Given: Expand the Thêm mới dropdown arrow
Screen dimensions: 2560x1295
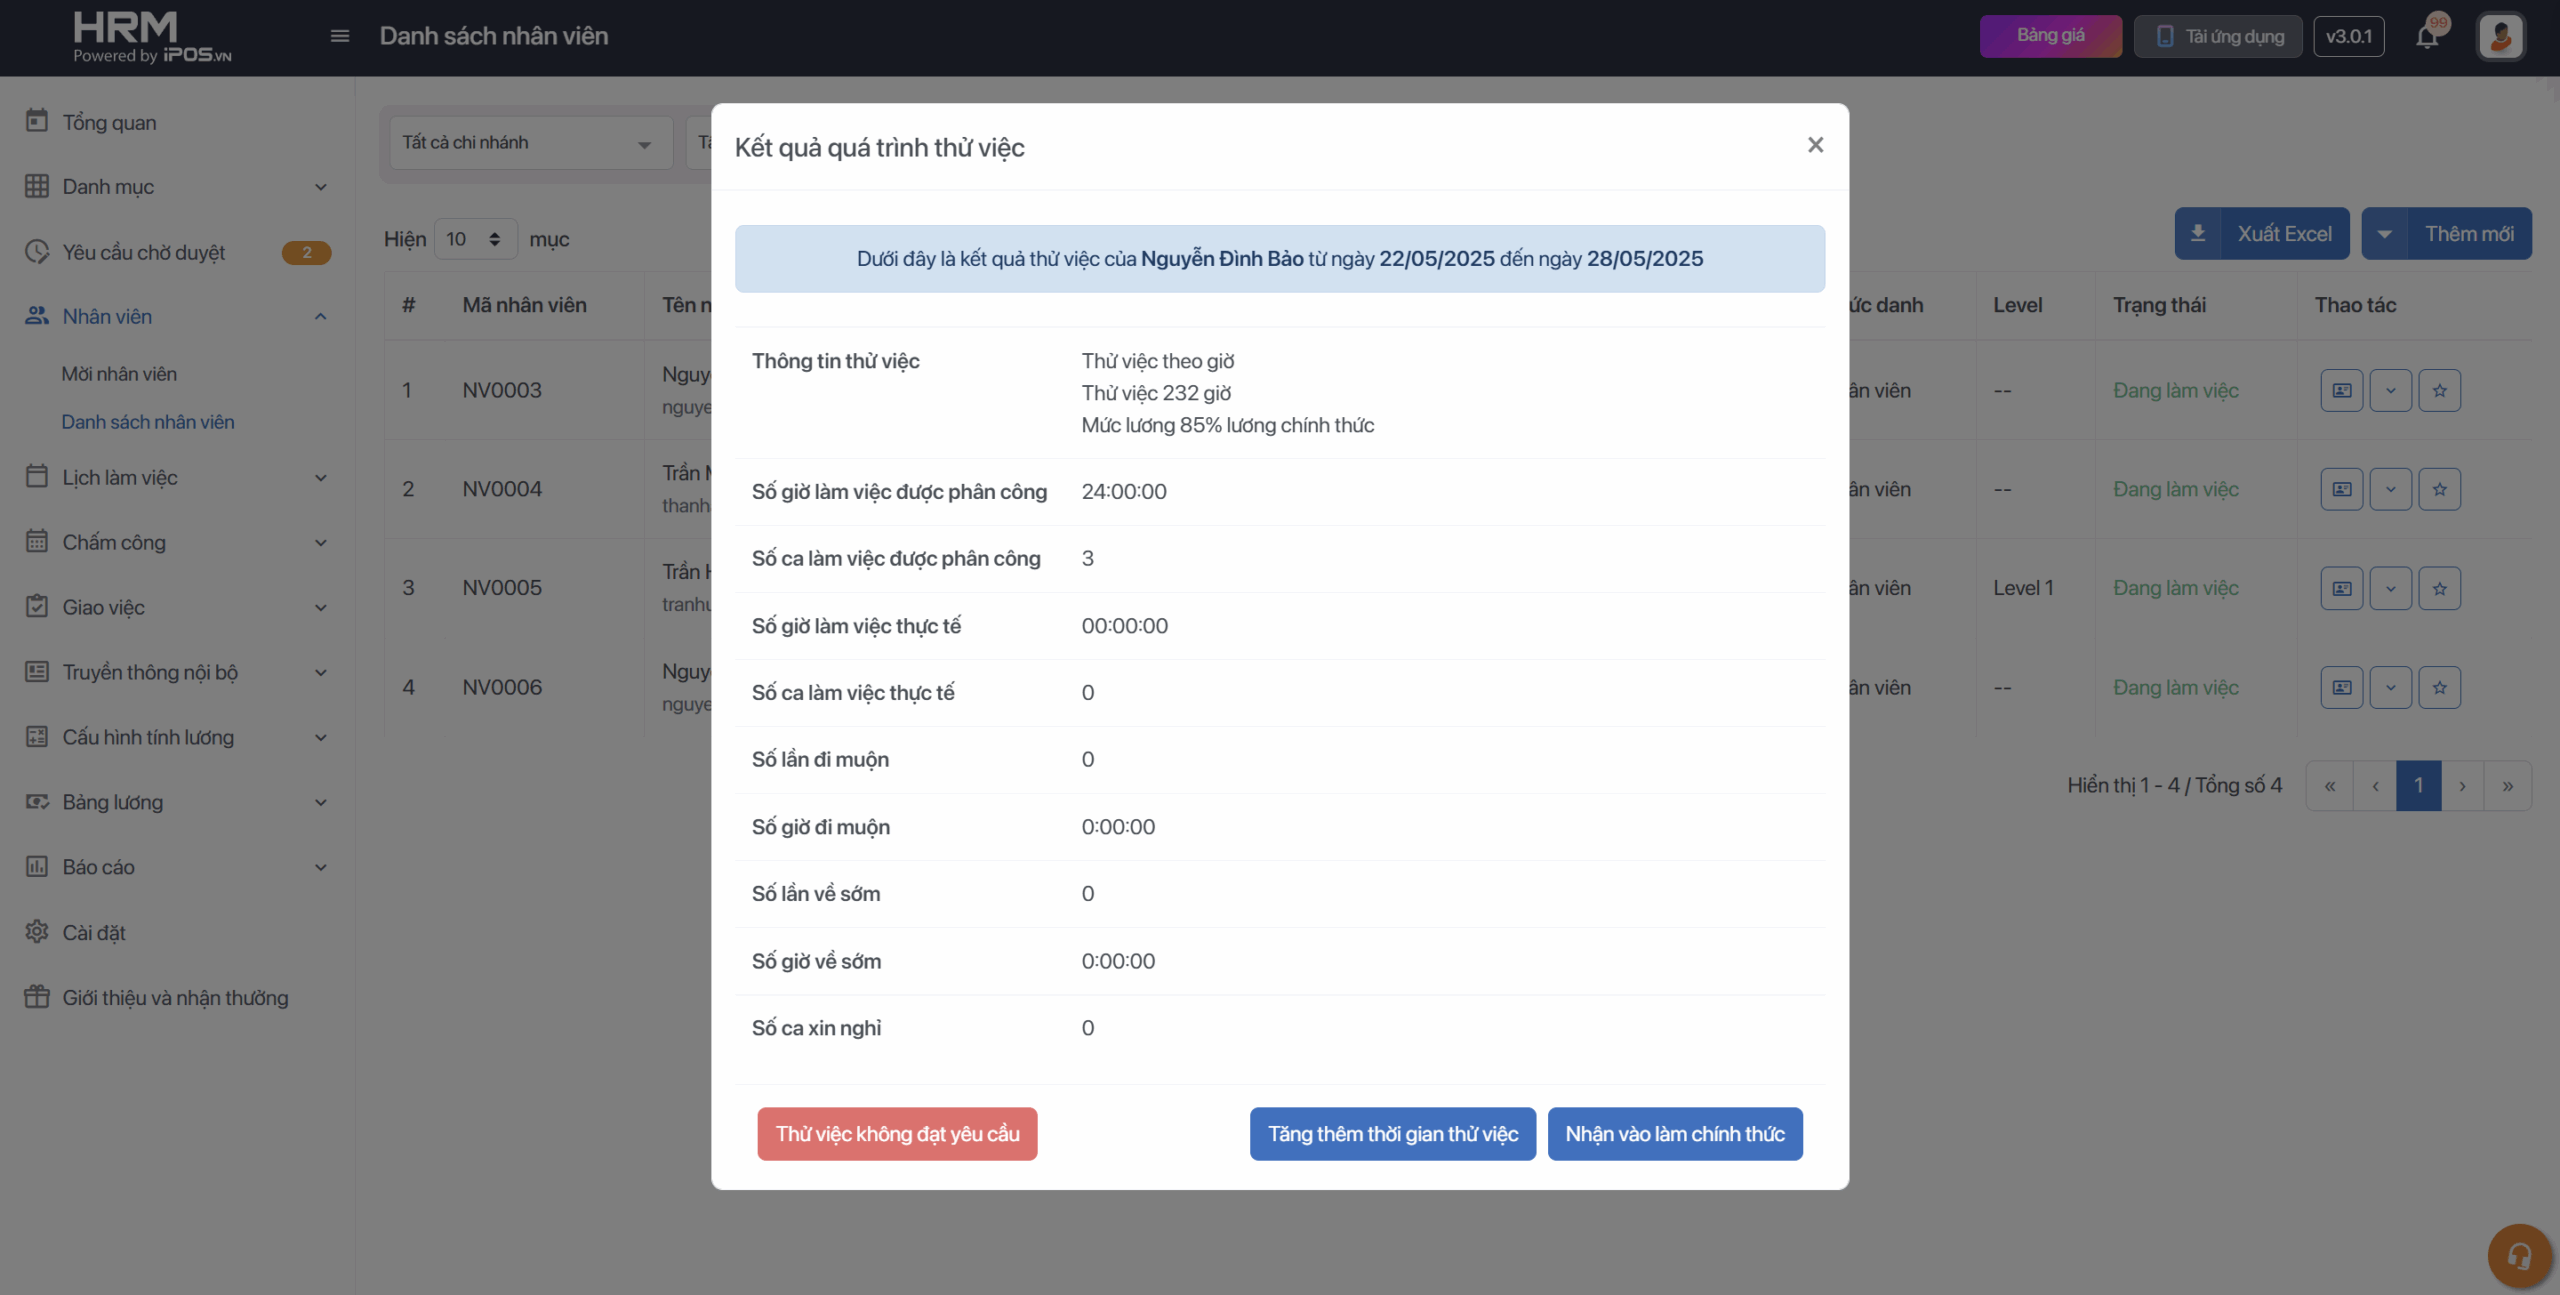Looking at the screenshot, I should 2384,234.
